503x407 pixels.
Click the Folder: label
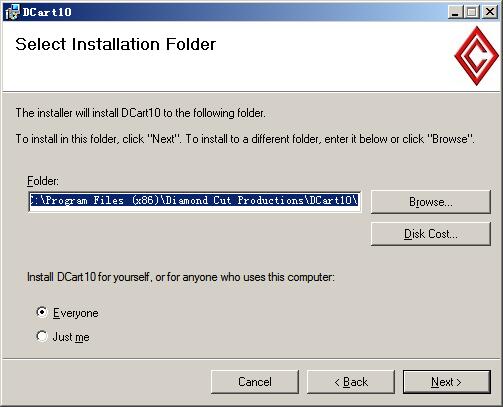coord(43,181)
